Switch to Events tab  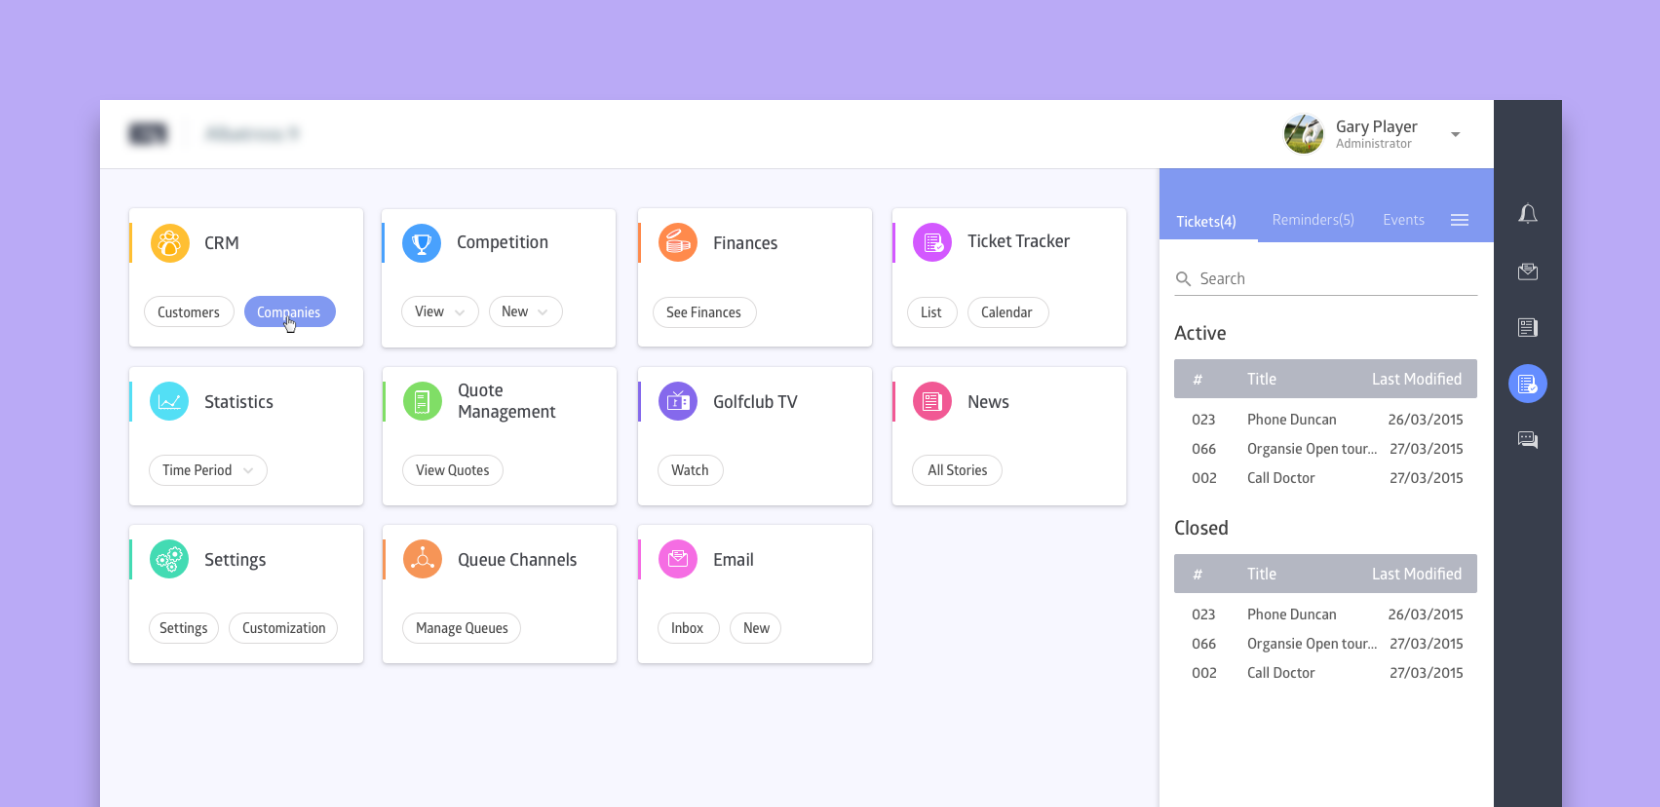[1403, 220]
